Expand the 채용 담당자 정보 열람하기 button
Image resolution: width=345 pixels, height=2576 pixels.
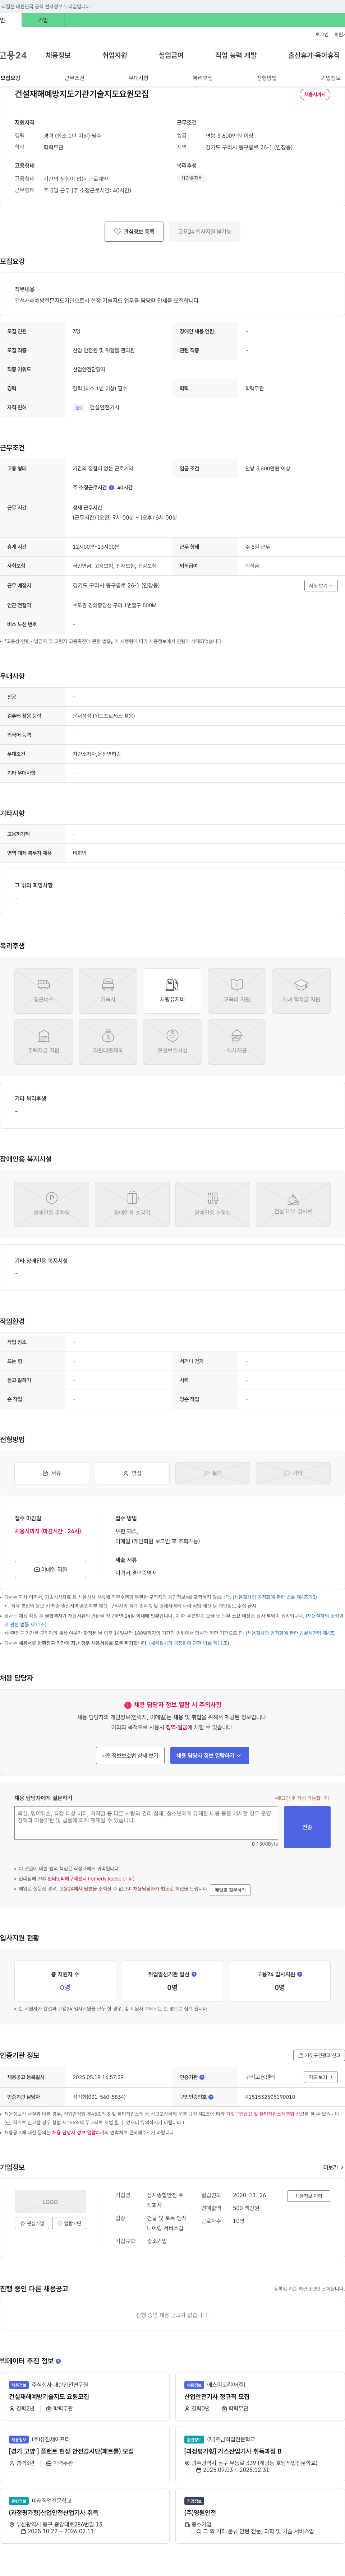pos(209,1755)
